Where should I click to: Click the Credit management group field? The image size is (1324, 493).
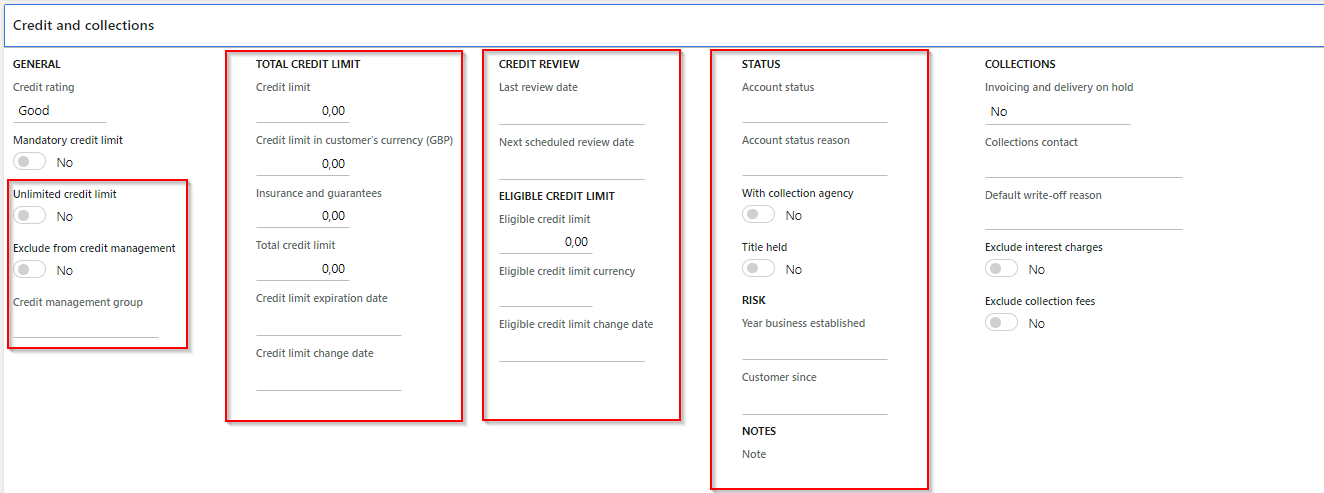(x=85, y=326)
